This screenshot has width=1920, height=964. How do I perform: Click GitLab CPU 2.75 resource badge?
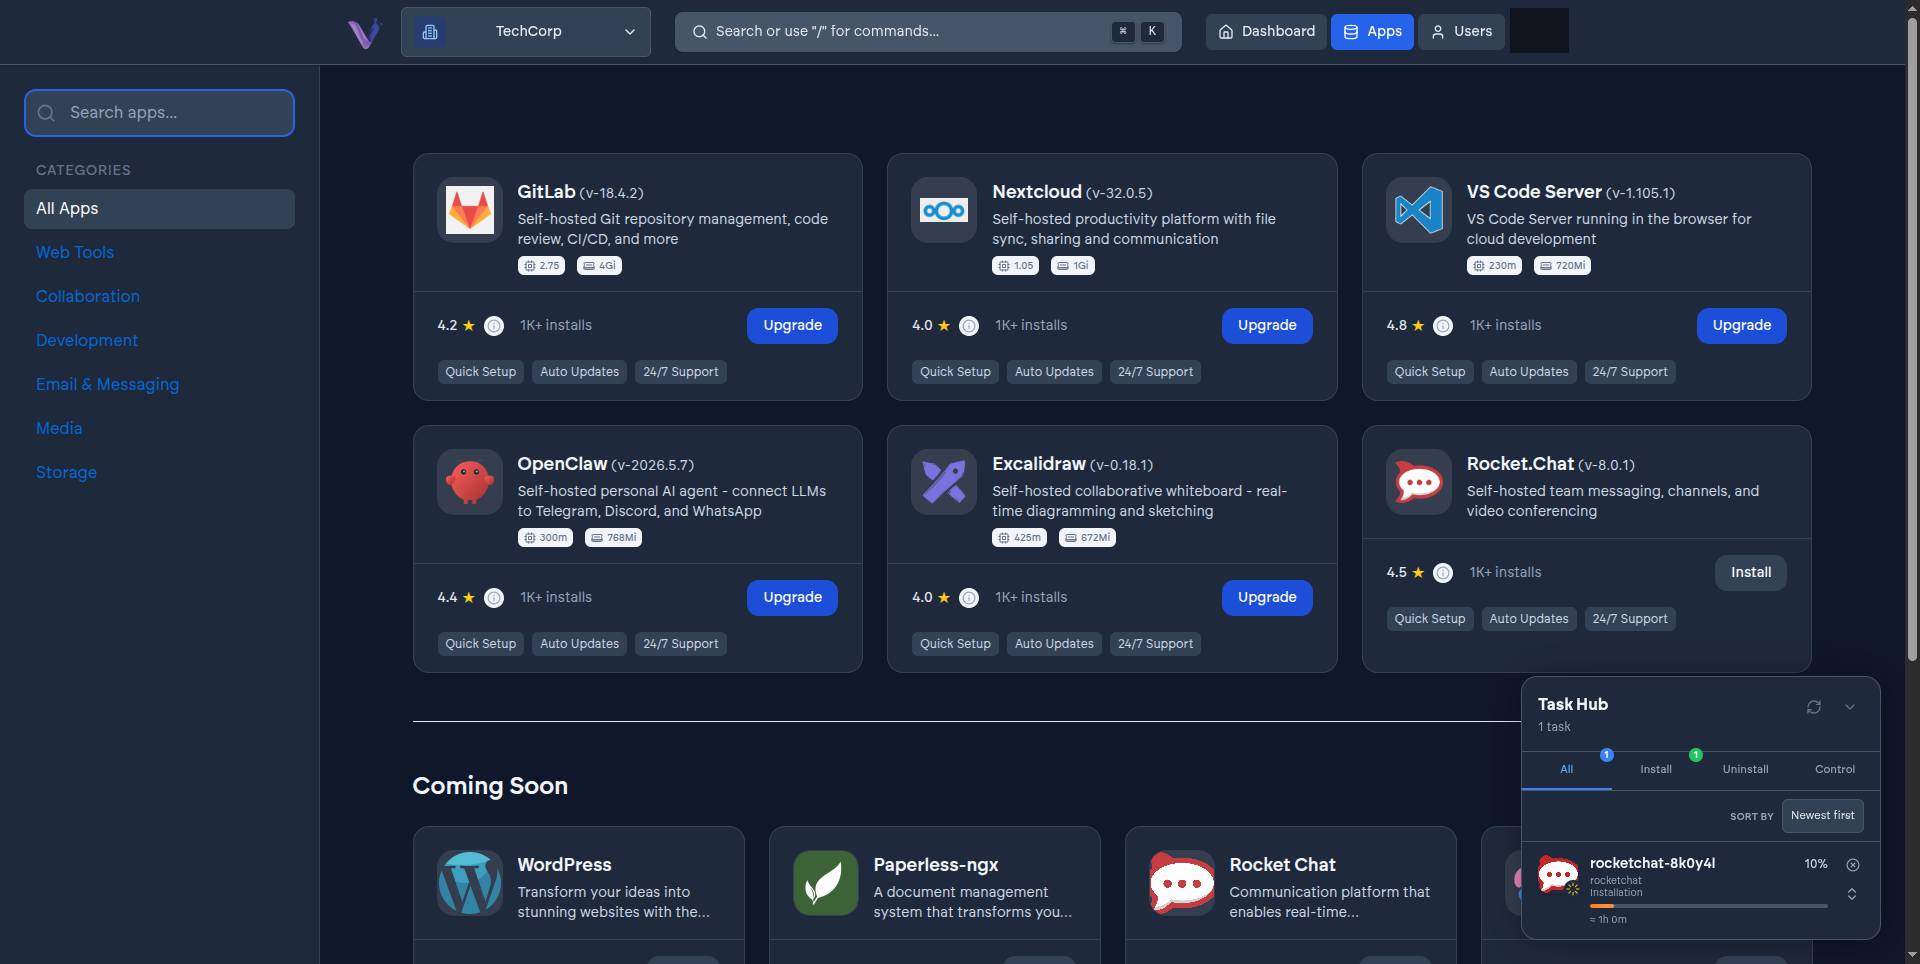click(542, 266)
